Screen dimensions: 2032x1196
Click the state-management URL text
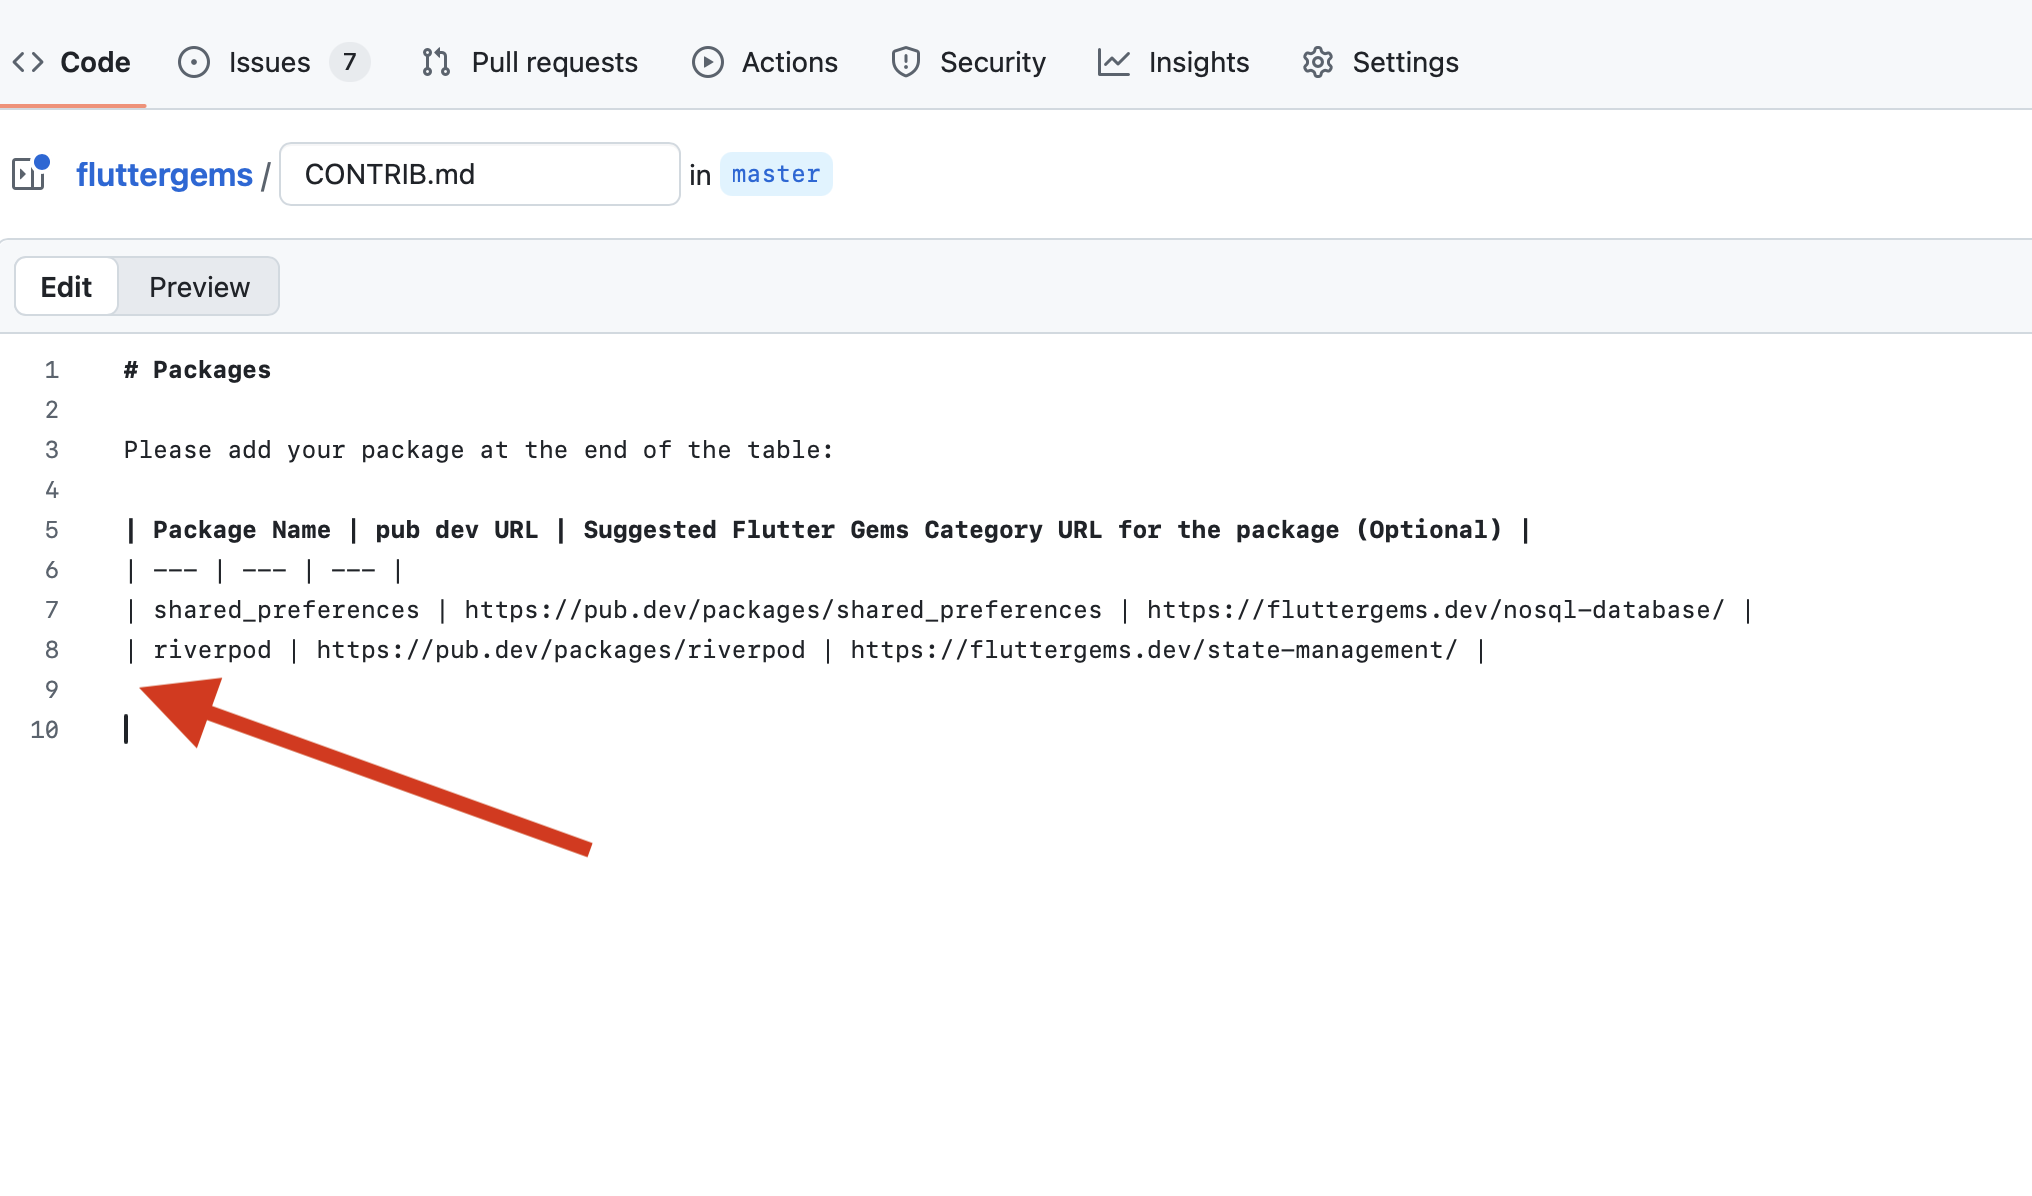tap(1154, 650)
